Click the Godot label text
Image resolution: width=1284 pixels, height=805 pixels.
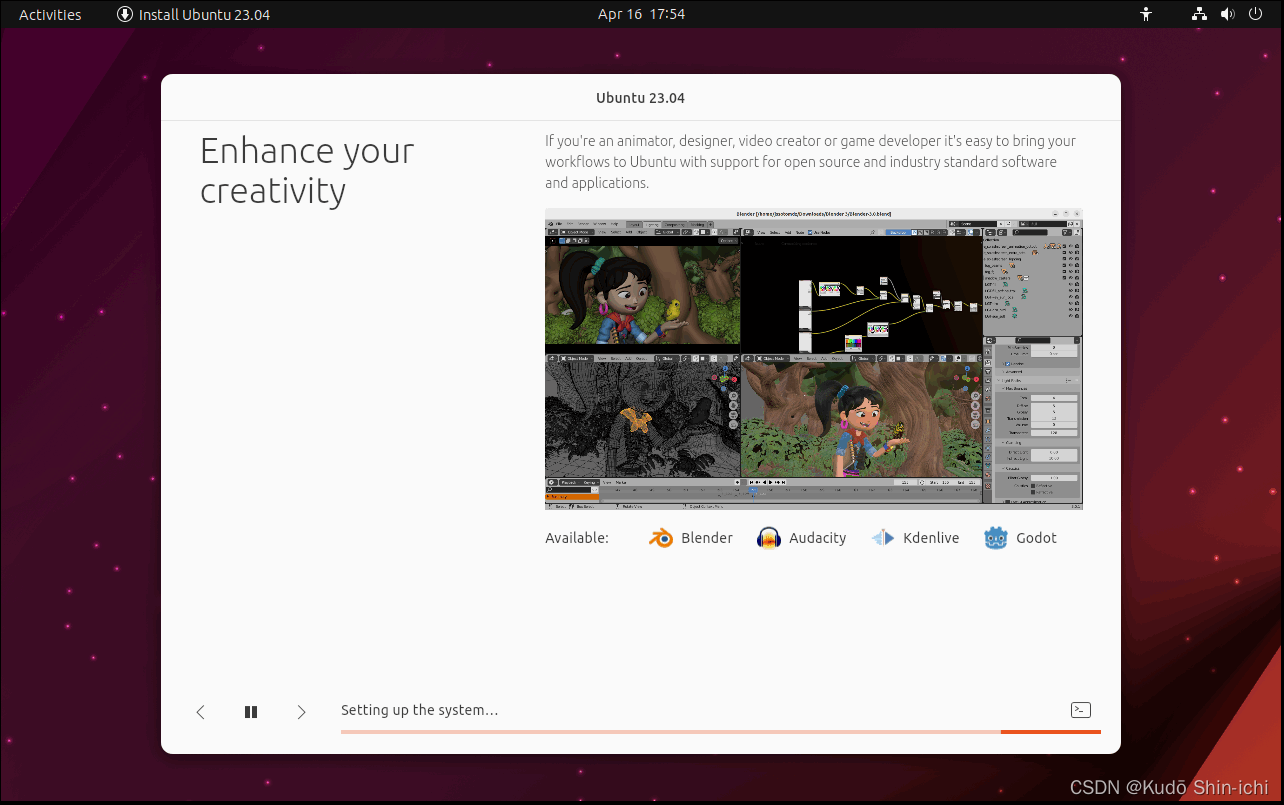point(1036,538)
